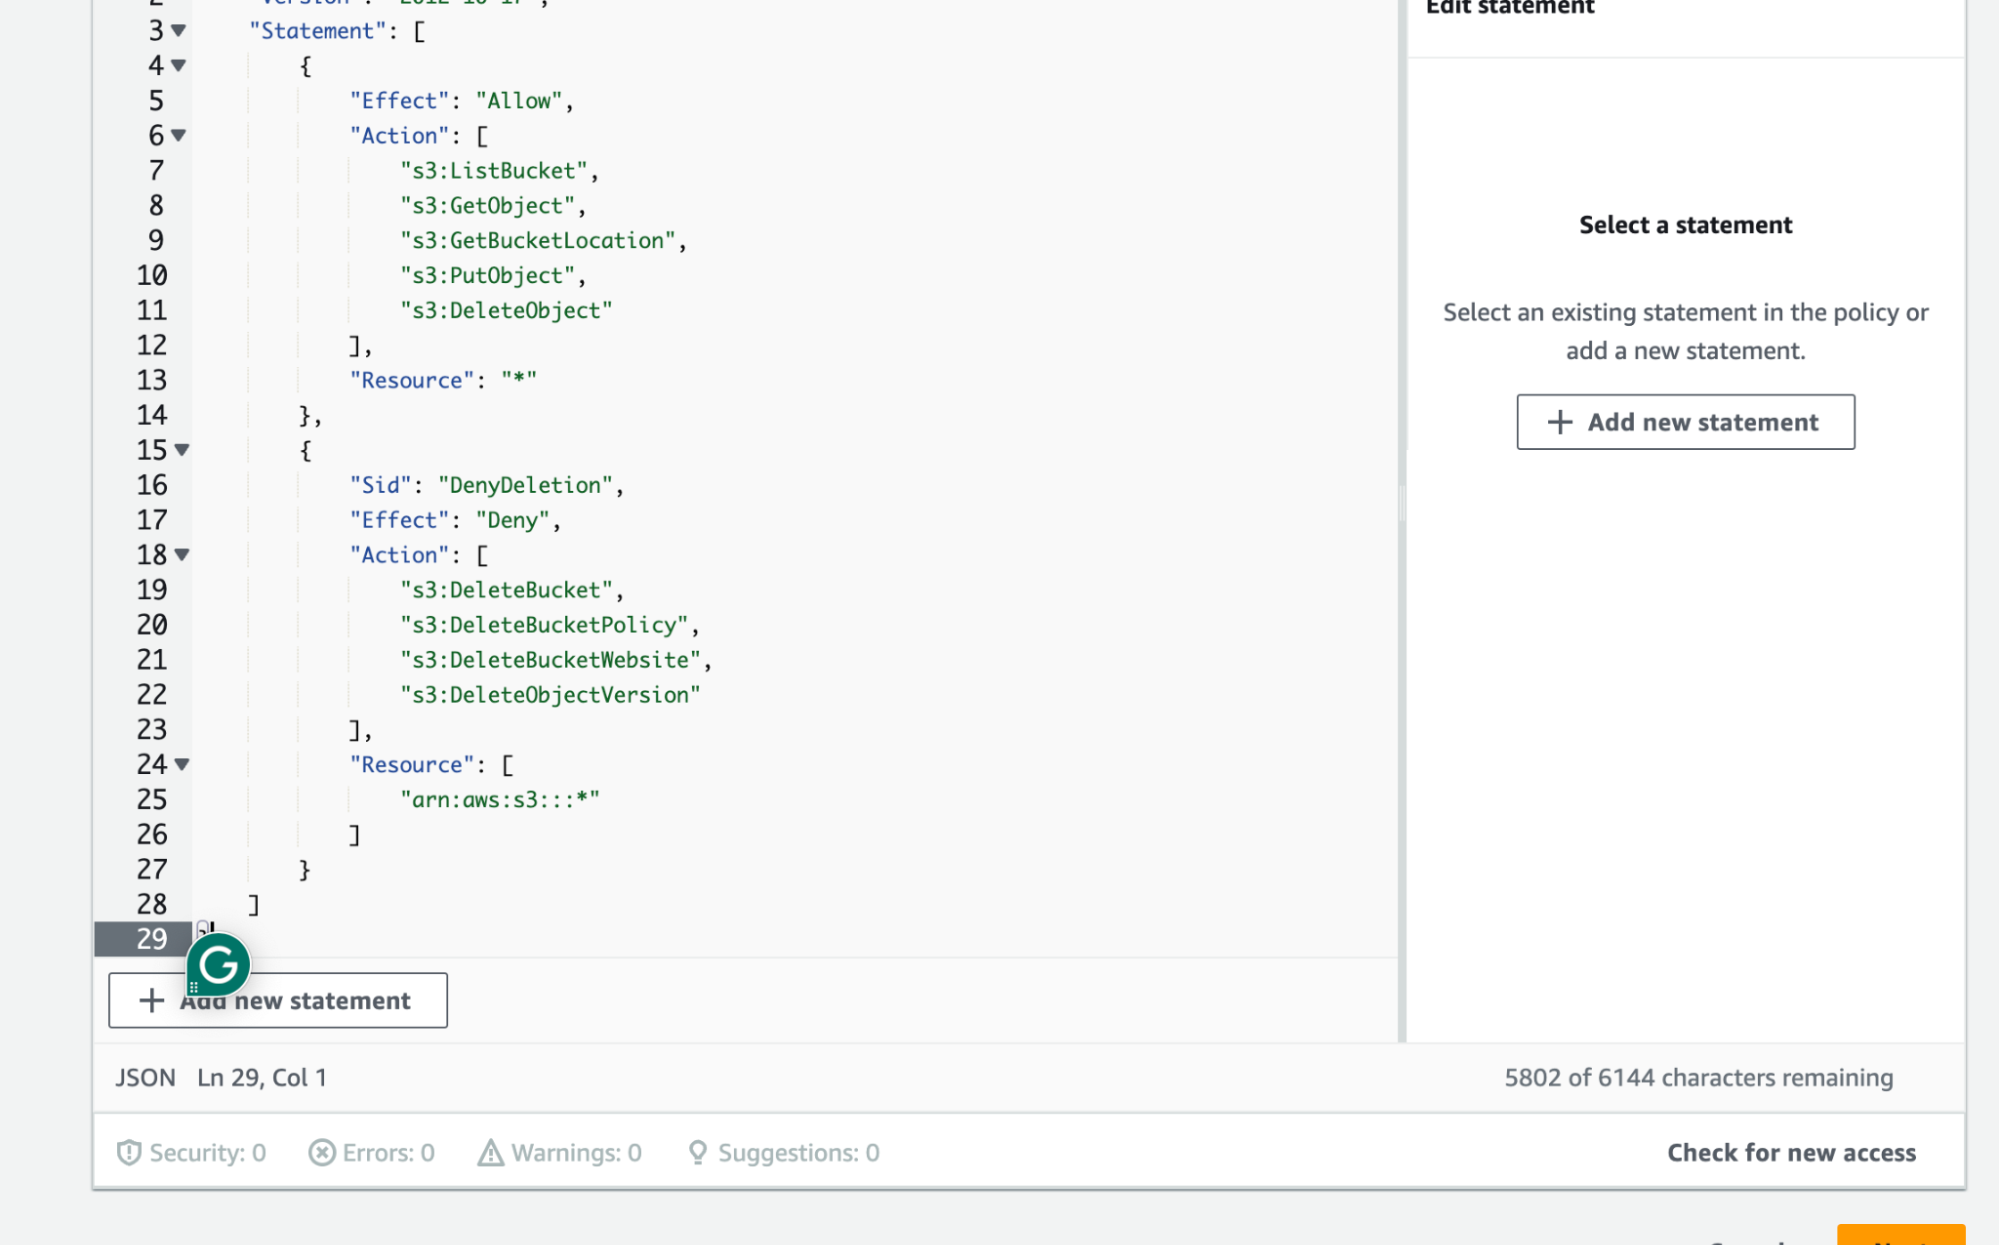Open the Suggestions lightbulb icon
1999x1246 pixels.
coord(698,1153)
